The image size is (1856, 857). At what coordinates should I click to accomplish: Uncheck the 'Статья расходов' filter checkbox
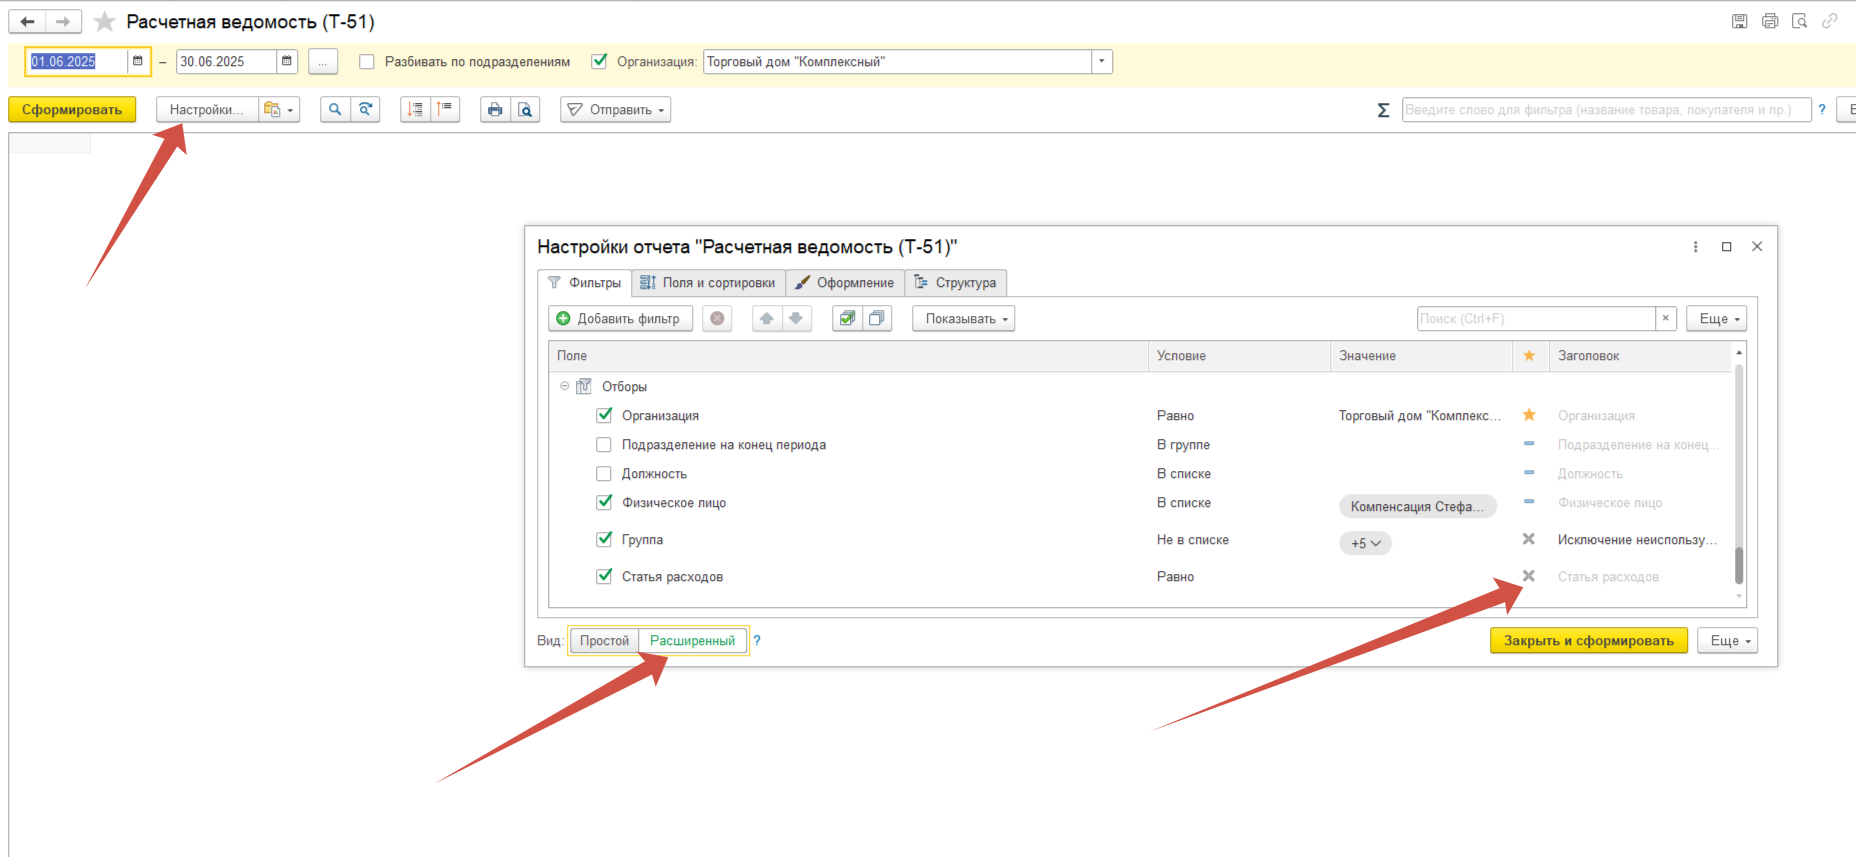604,576
